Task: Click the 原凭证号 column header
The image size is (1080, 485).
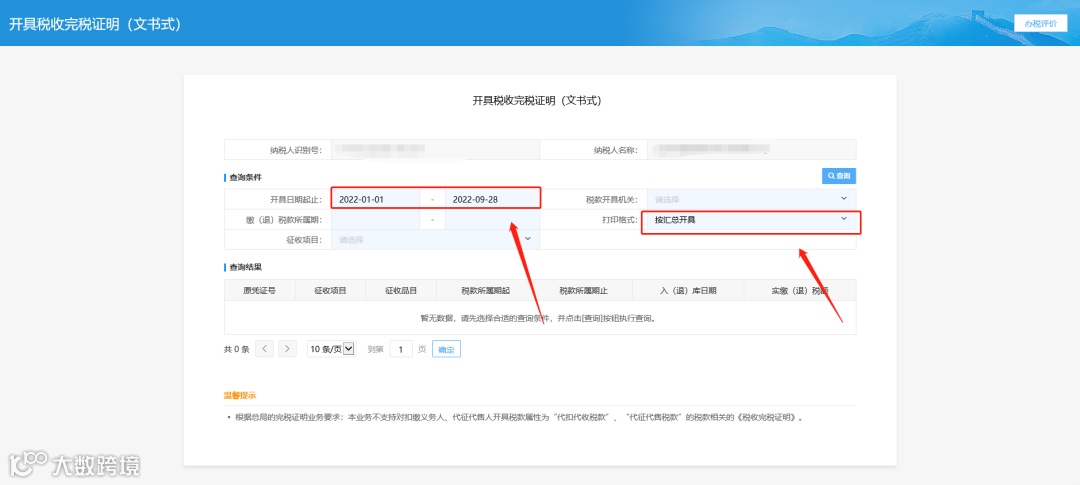Action: [260, 290]
